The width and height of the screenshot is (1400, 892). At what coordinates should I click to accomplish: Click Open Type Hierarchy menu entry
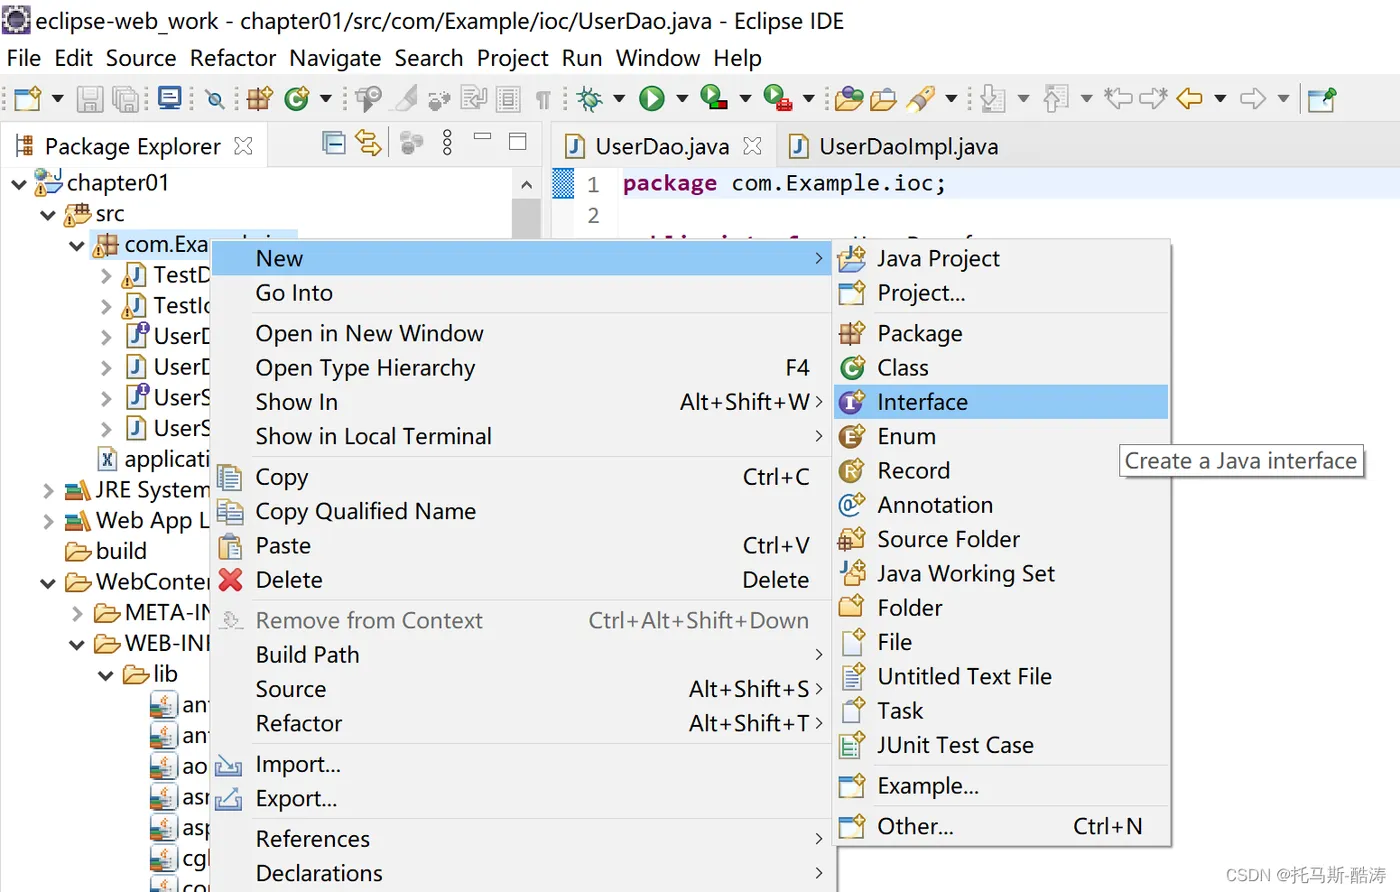tap(522, 368)
